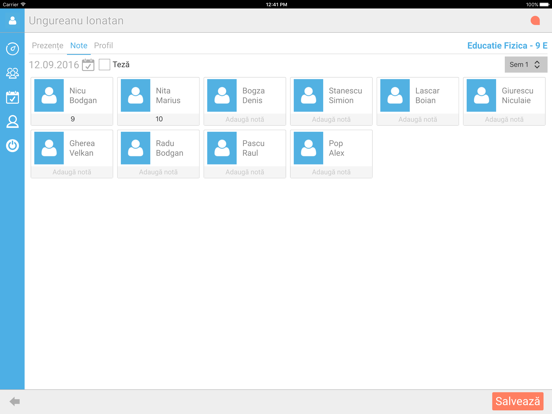552x414 pixels.
Task: Go back with the bottom arrow icon
Action: pyautogui.click(x=15, y=401)
